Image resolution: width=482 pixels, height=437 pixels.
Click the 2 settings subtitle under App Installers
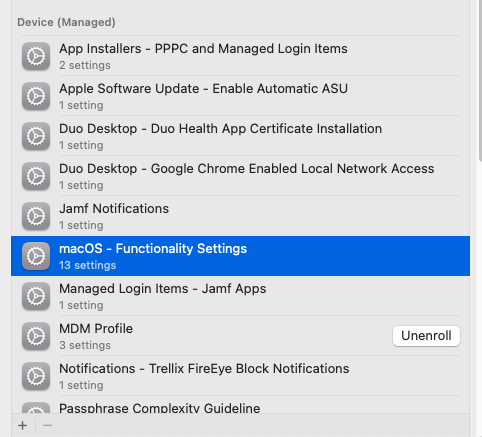[x=85, y=65]
